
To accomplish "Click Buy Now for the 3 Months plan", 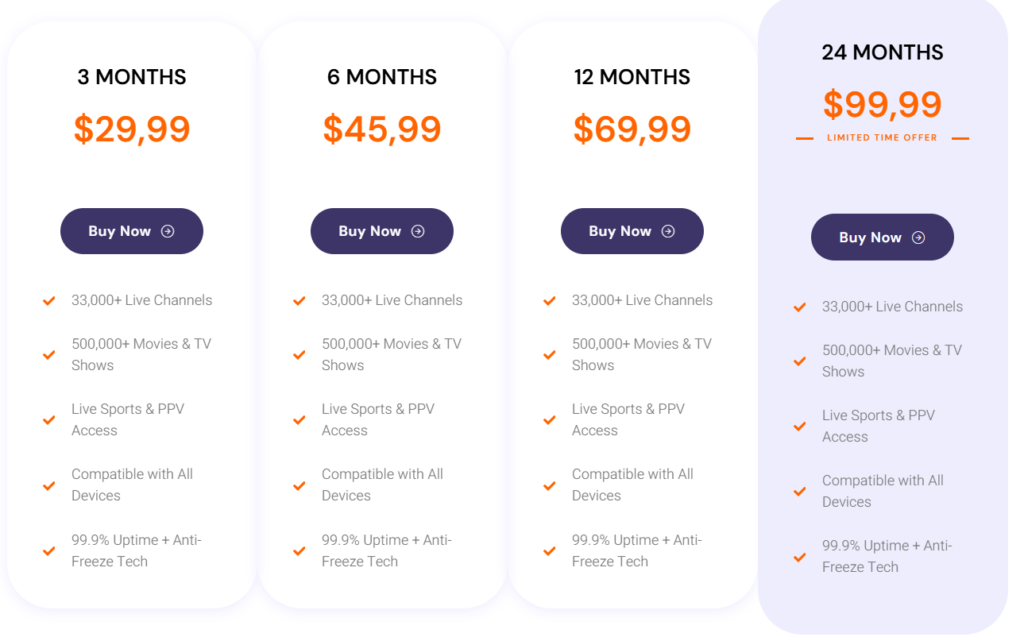I will click(131, 231).
